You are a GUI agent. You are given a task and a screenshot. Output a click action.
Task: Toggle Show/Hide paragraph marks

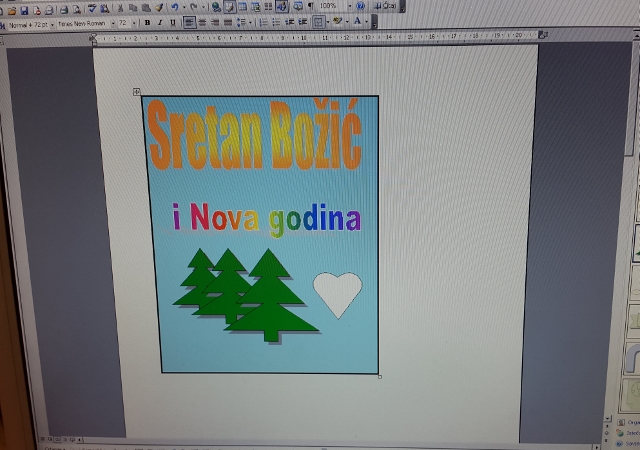[x=311, y=6]
